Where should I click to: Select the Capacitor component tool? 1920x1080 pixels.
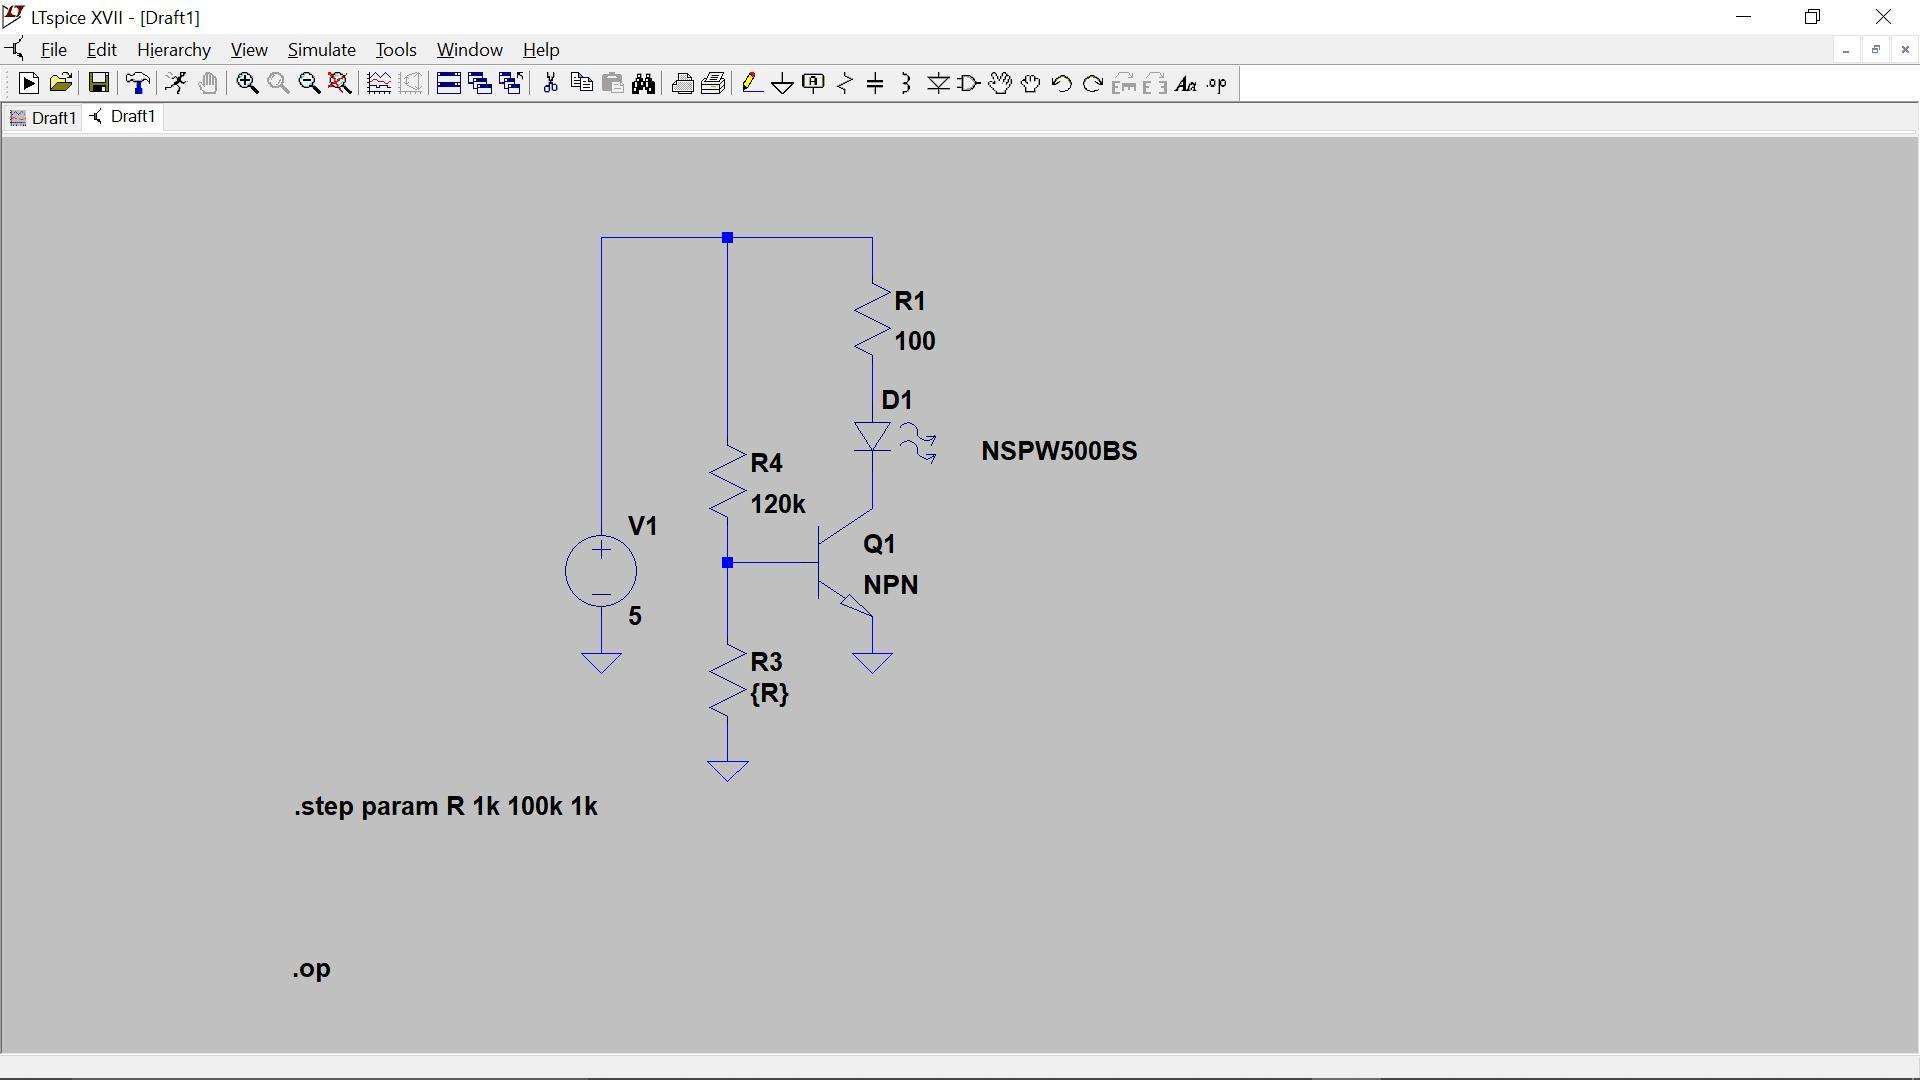pos(875,84)
